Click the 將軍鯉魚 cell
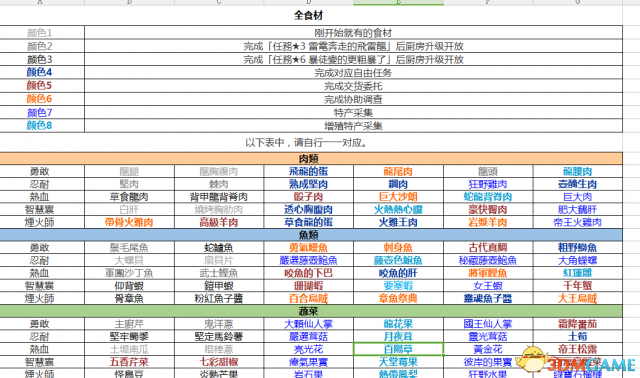Screen dimensions: 640x378 tap(488, 273)
